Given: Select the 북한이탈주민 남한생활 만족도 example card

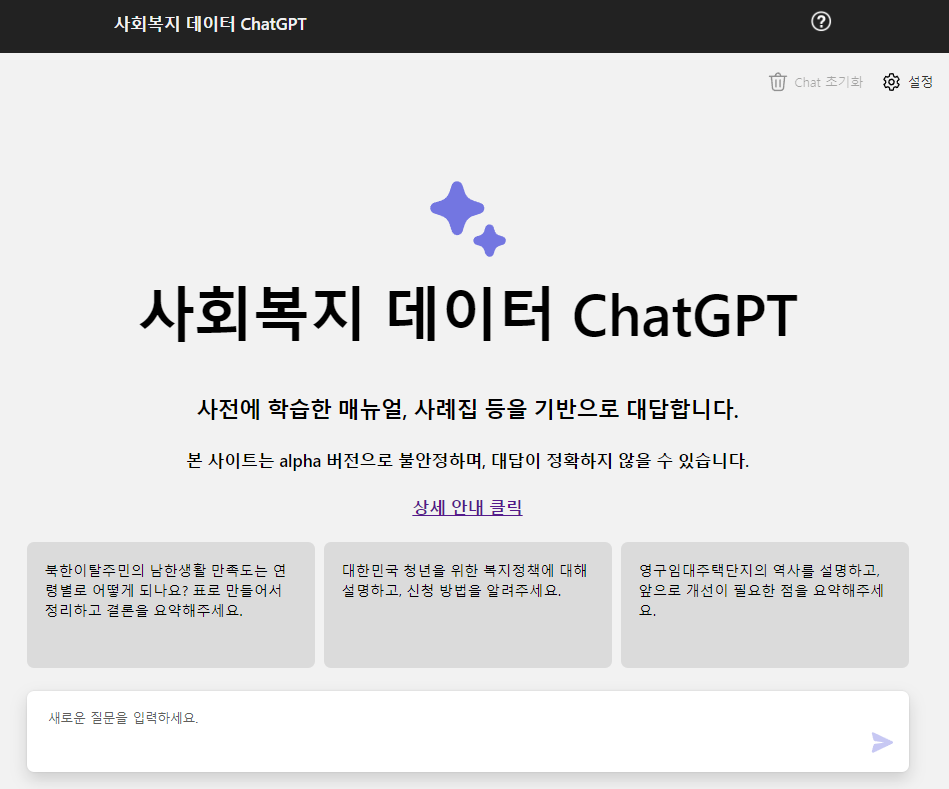Looking at the screenshot, I should (x=171, y=605).
